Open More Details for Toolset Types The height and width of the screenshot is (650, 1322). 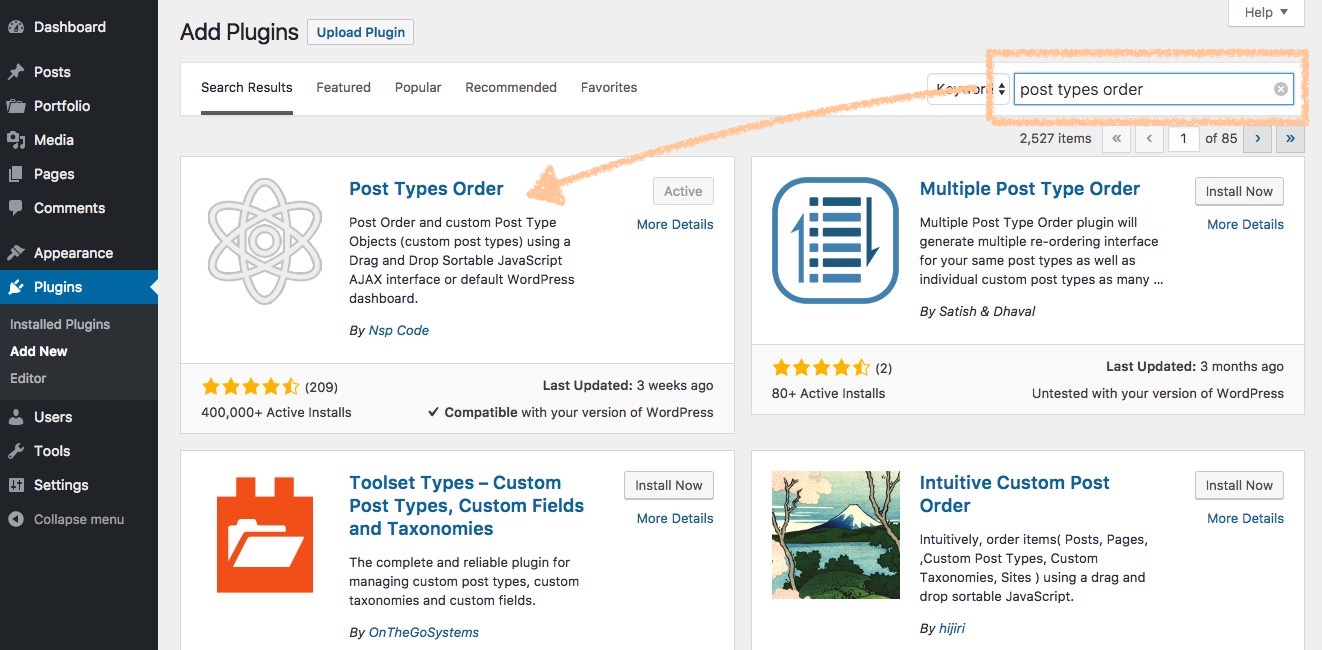(675, 519)
